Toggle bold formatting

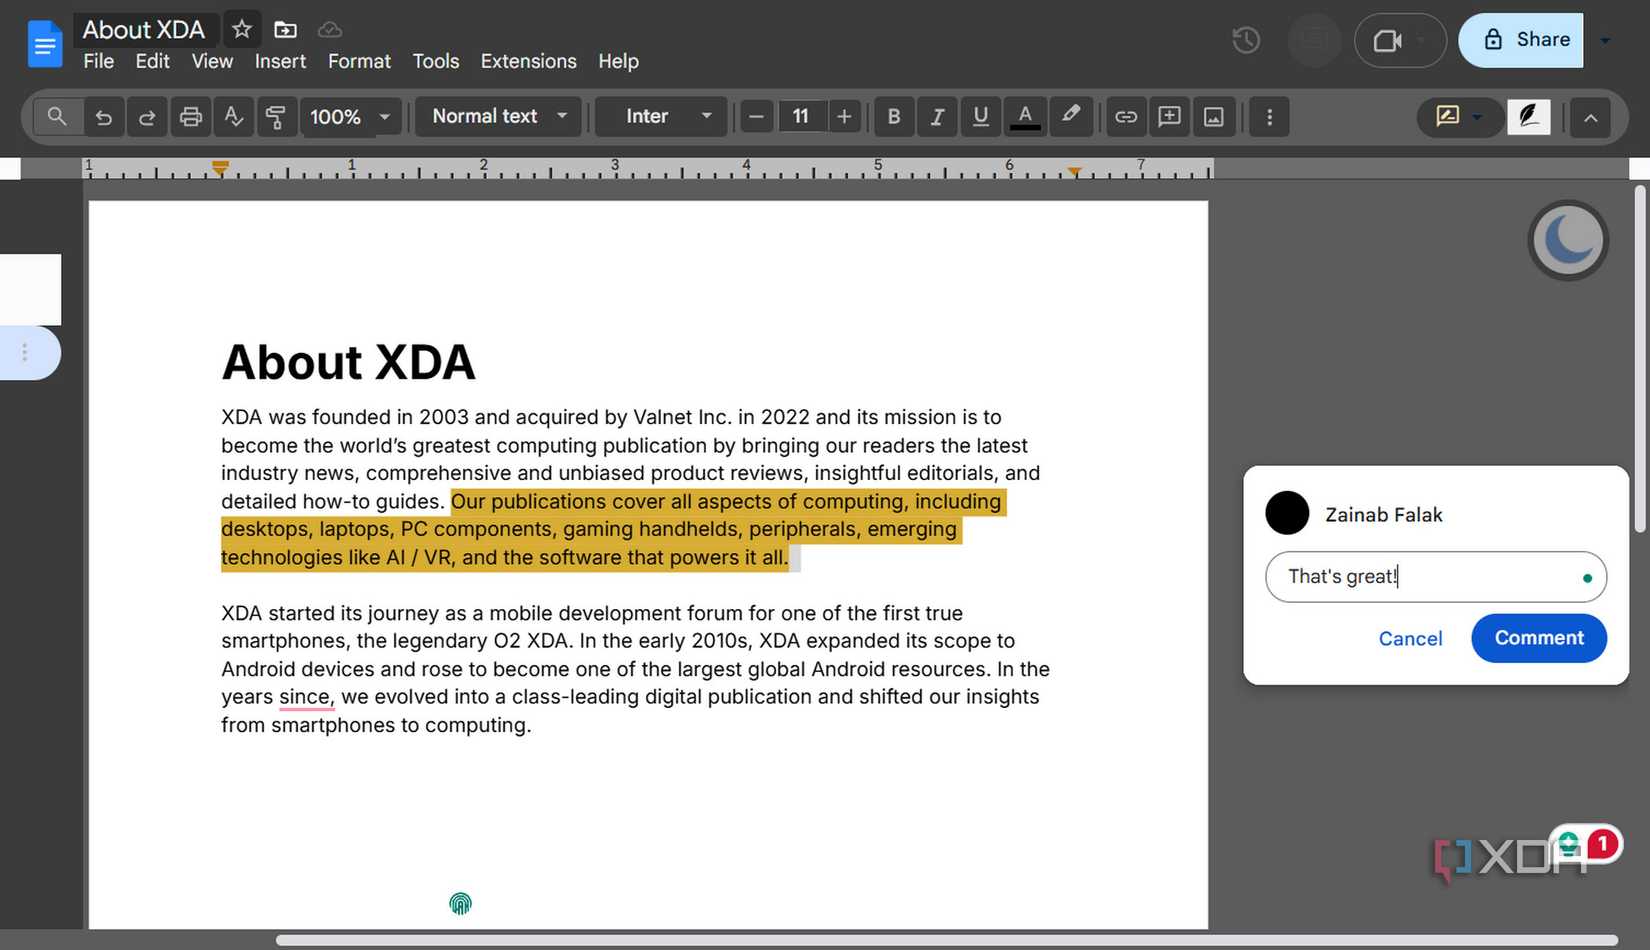(894, 117)
